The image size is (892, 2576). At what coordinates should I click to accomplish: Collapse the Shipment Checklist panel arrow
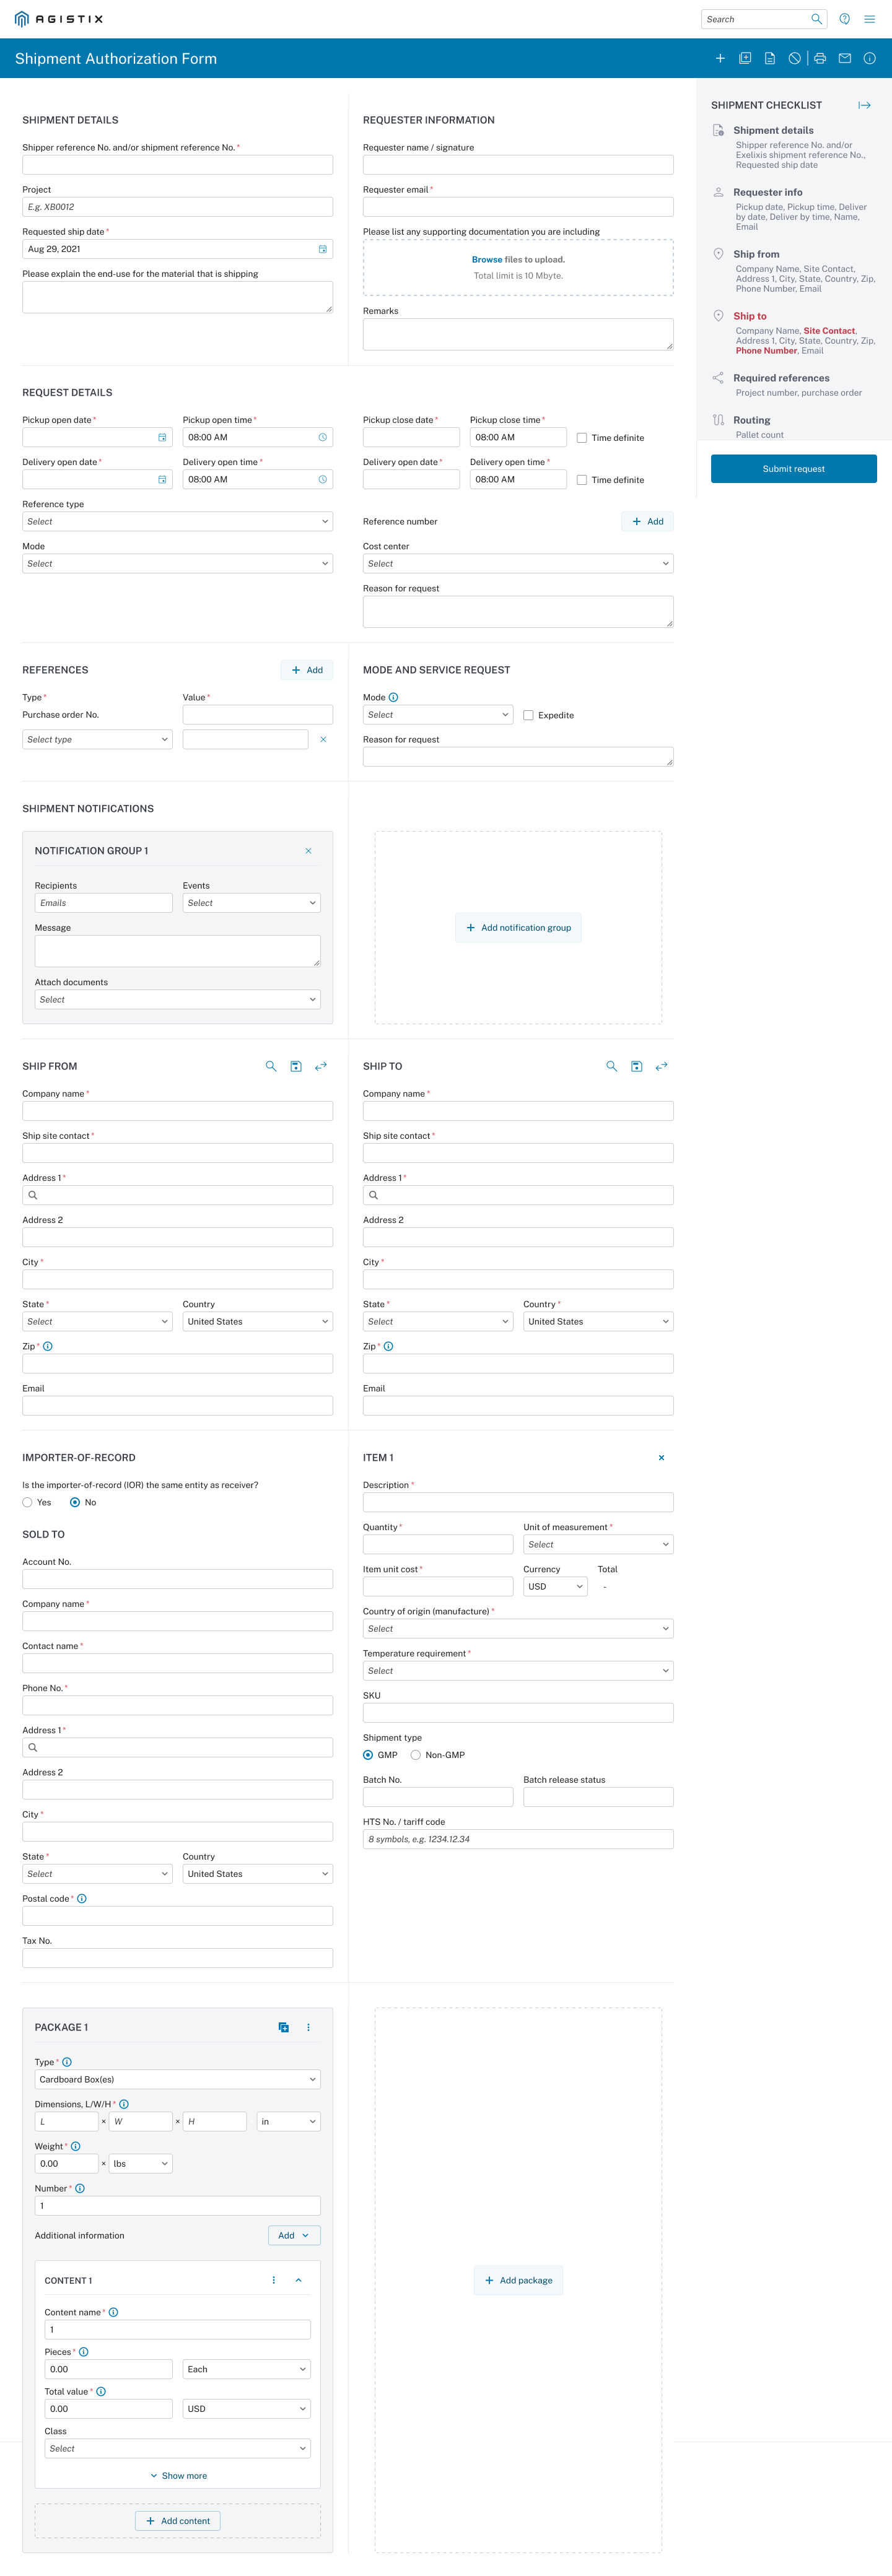pyautogui.click(x=864, y=105)
